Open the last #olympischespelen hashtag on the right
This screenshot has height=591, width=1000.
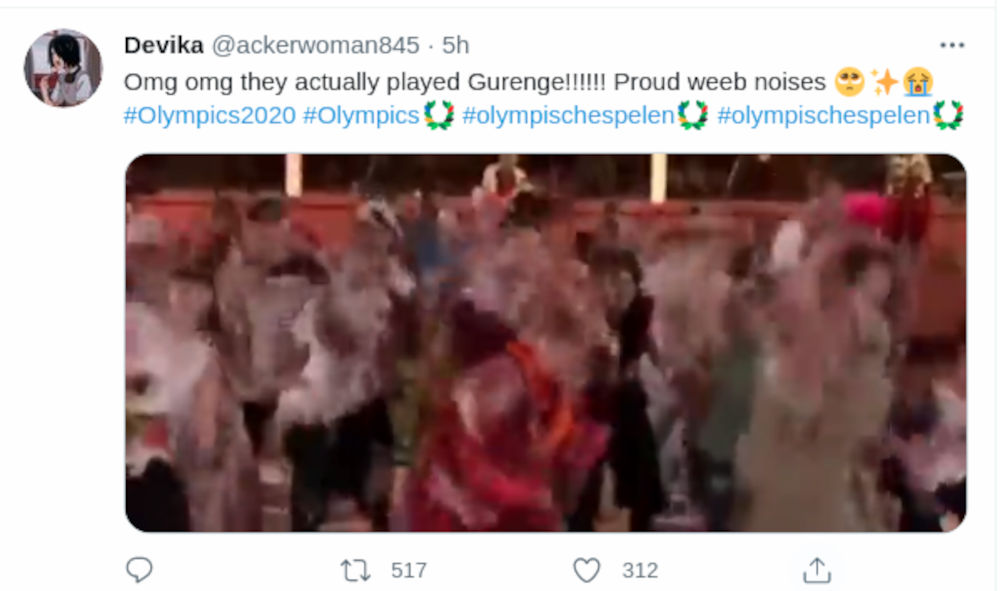823,115
